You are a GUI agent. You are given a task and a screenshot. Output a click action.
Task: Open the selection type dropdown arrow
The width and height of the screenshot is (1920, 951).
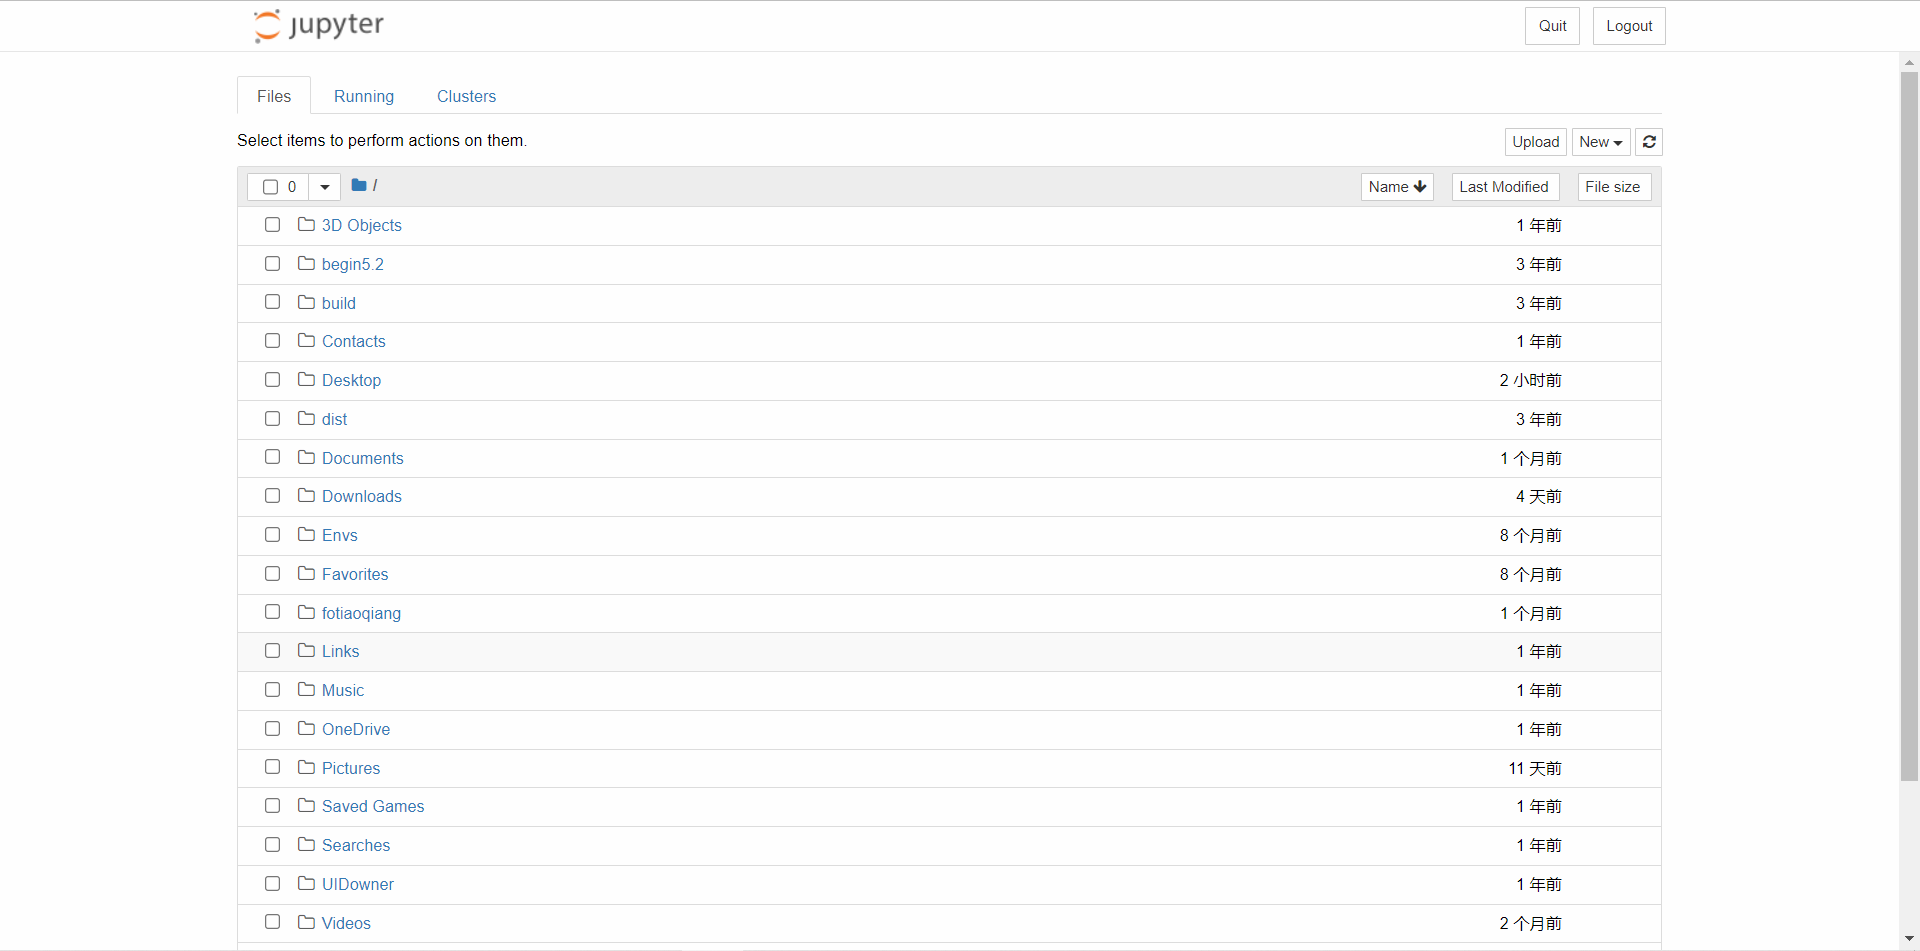click(x=325, y=187)
